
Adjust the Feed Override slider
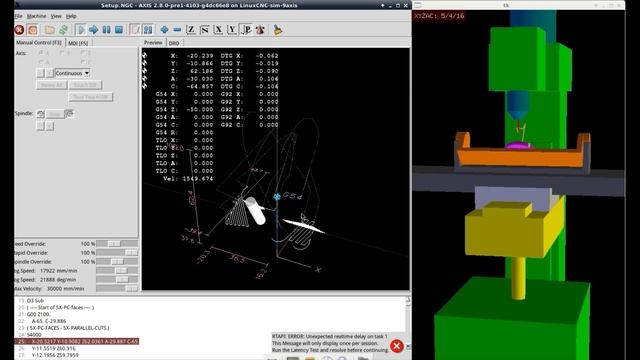tap(117, 244)
